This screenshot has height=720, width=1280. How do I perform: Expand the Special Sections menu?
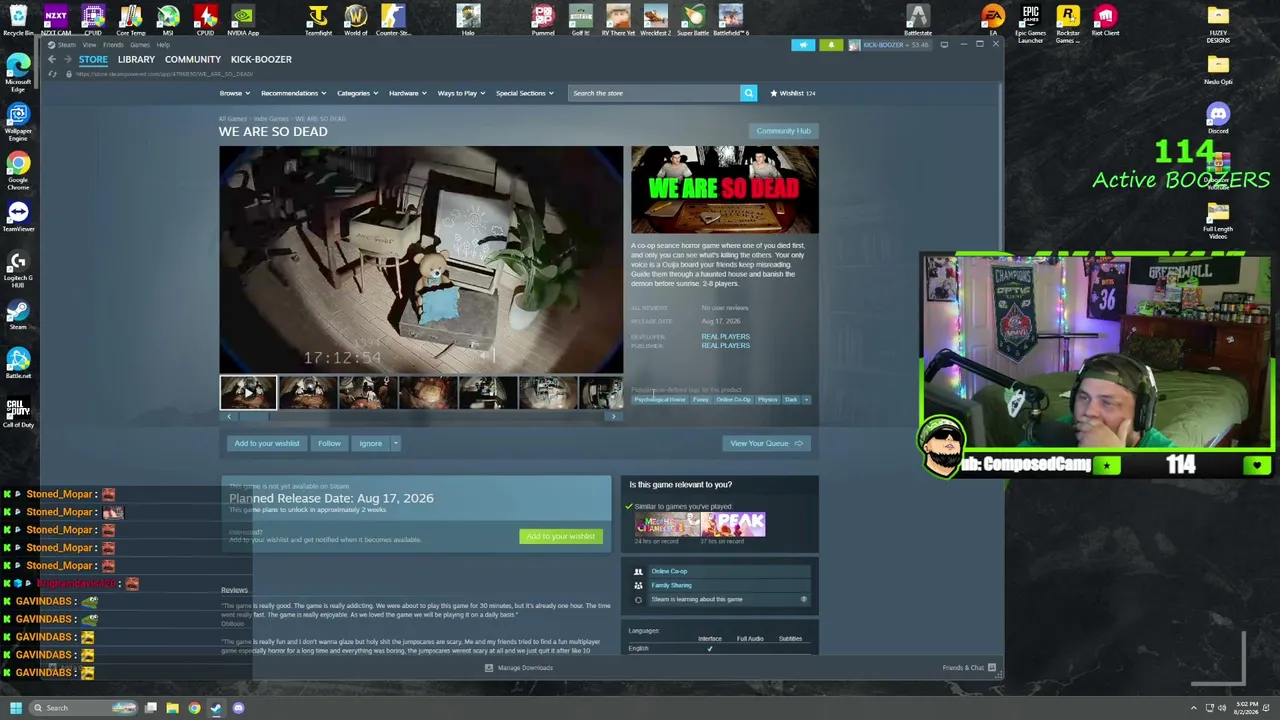click(525, 93)
